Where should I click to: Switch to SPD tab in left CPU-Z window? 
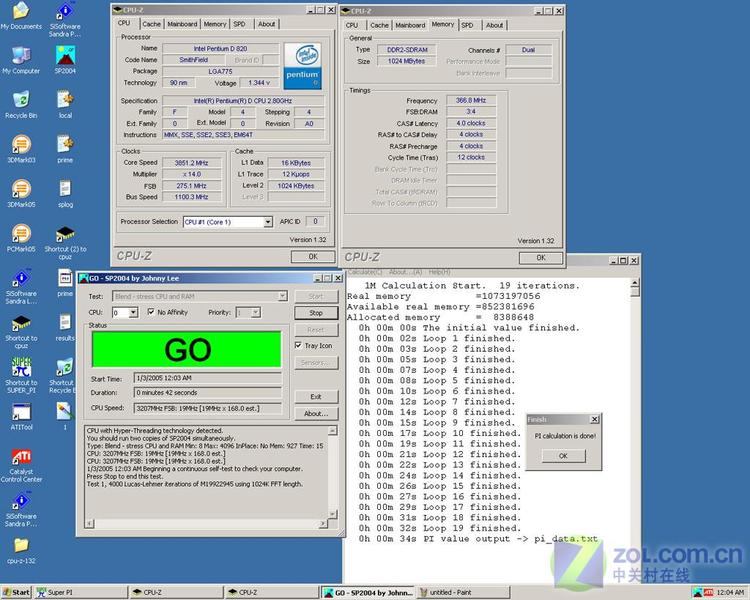coord(240,24)
